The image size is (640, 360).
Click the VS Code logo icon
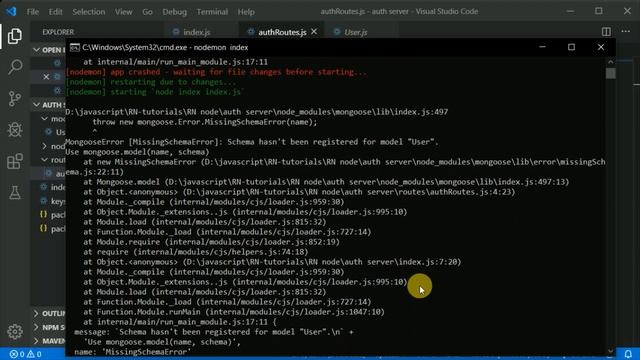click(11, 11)
